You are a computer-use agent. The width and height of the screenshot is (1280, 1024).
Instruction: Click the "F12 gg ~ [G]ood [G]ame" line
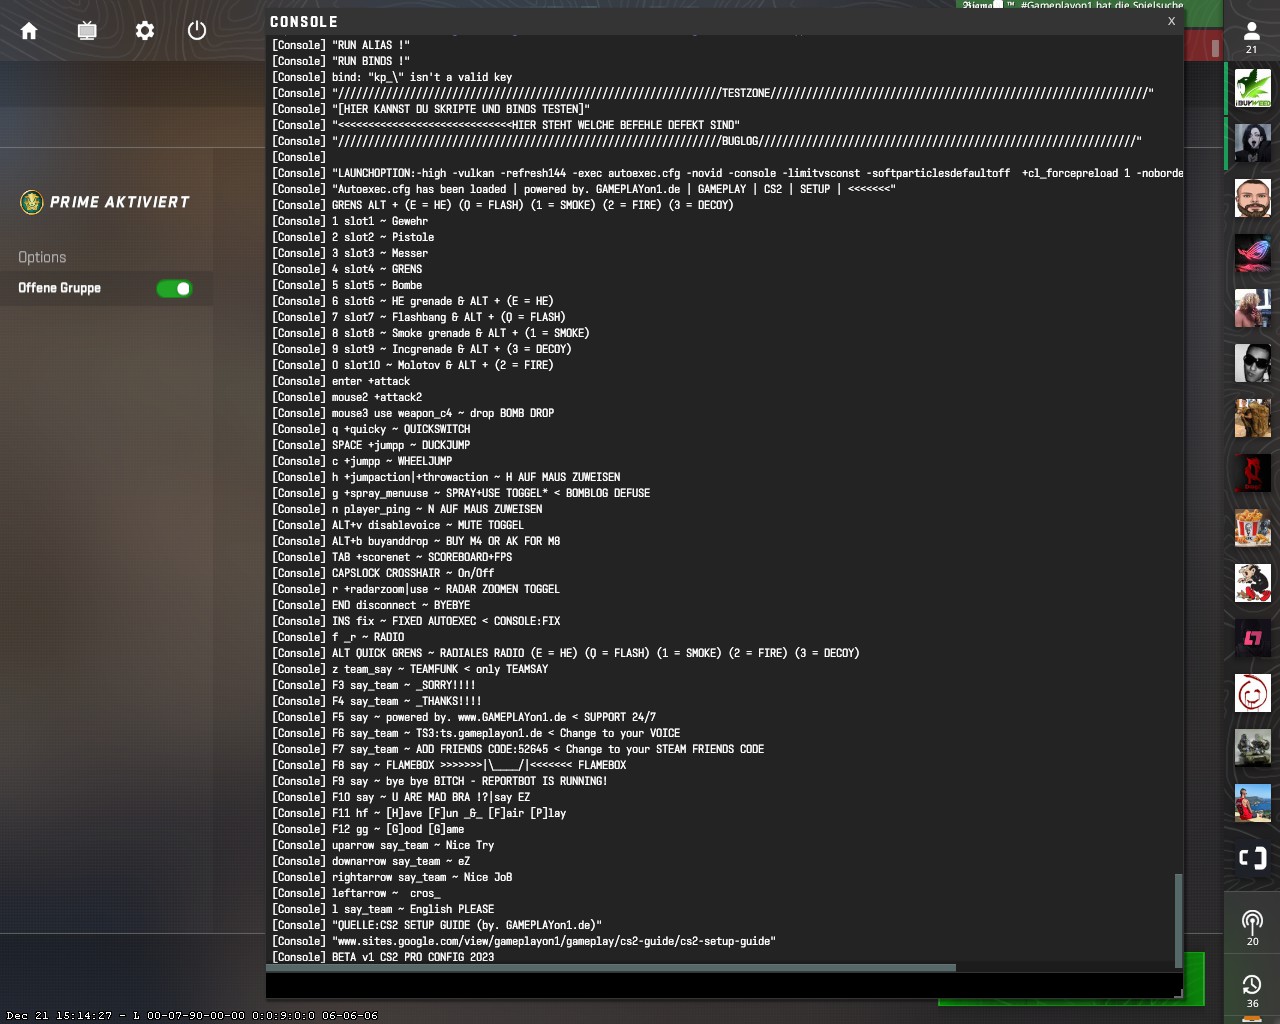click(x=368, y=829)
